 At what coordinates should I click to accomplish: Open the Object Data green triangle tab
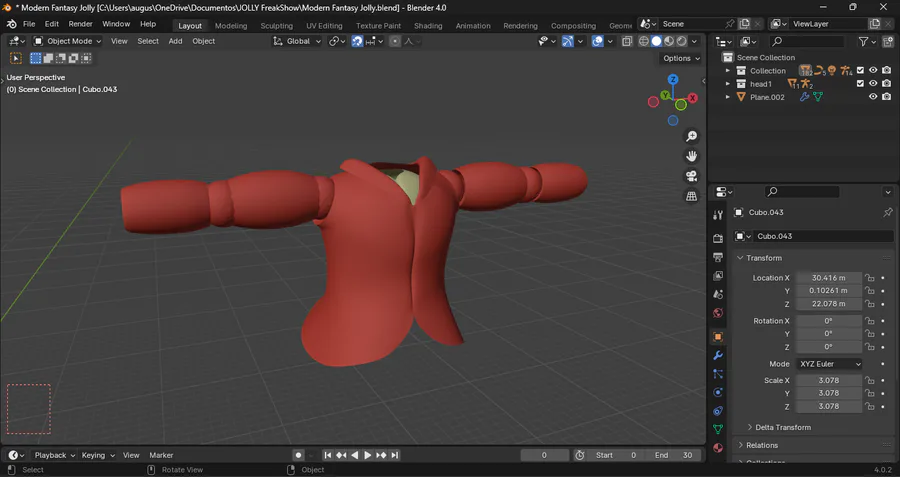(x=718, y=429)
